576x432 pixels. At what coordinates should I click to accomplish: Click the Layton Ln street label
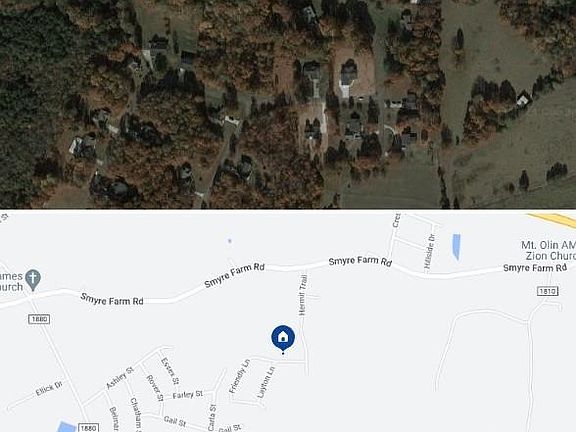[266, 382]
